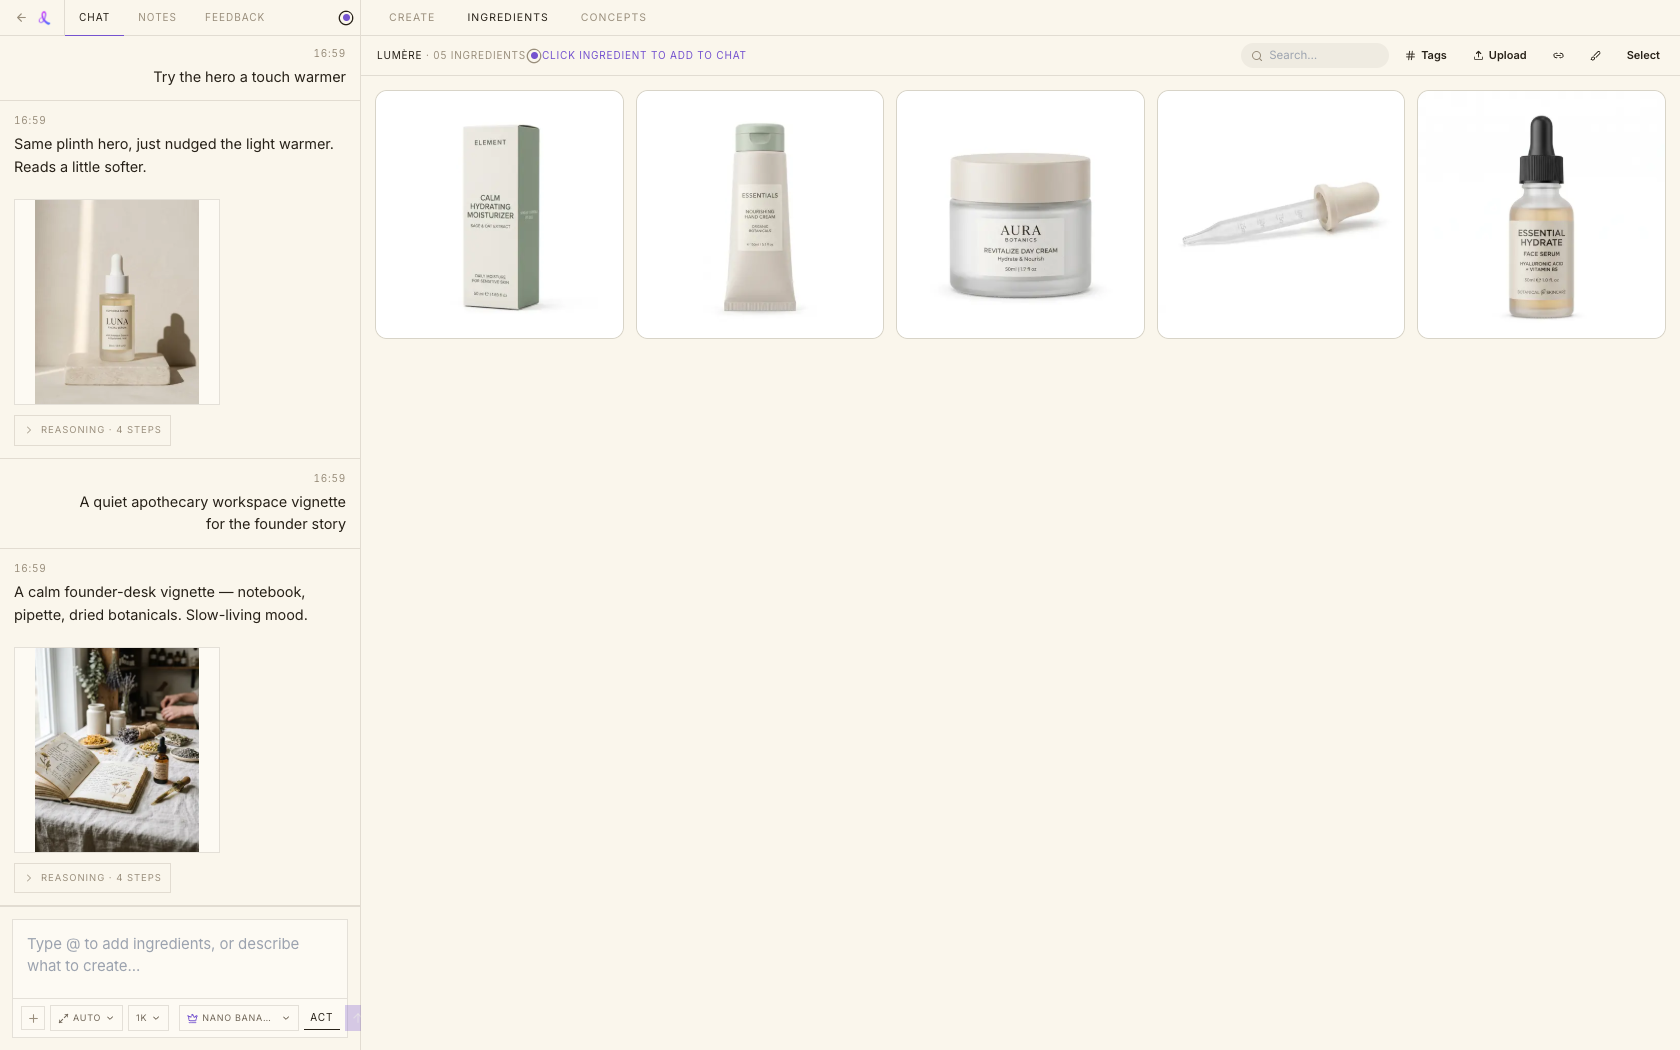Open the Tags filter
1680x1050 pixels.
click(1426, 56)
